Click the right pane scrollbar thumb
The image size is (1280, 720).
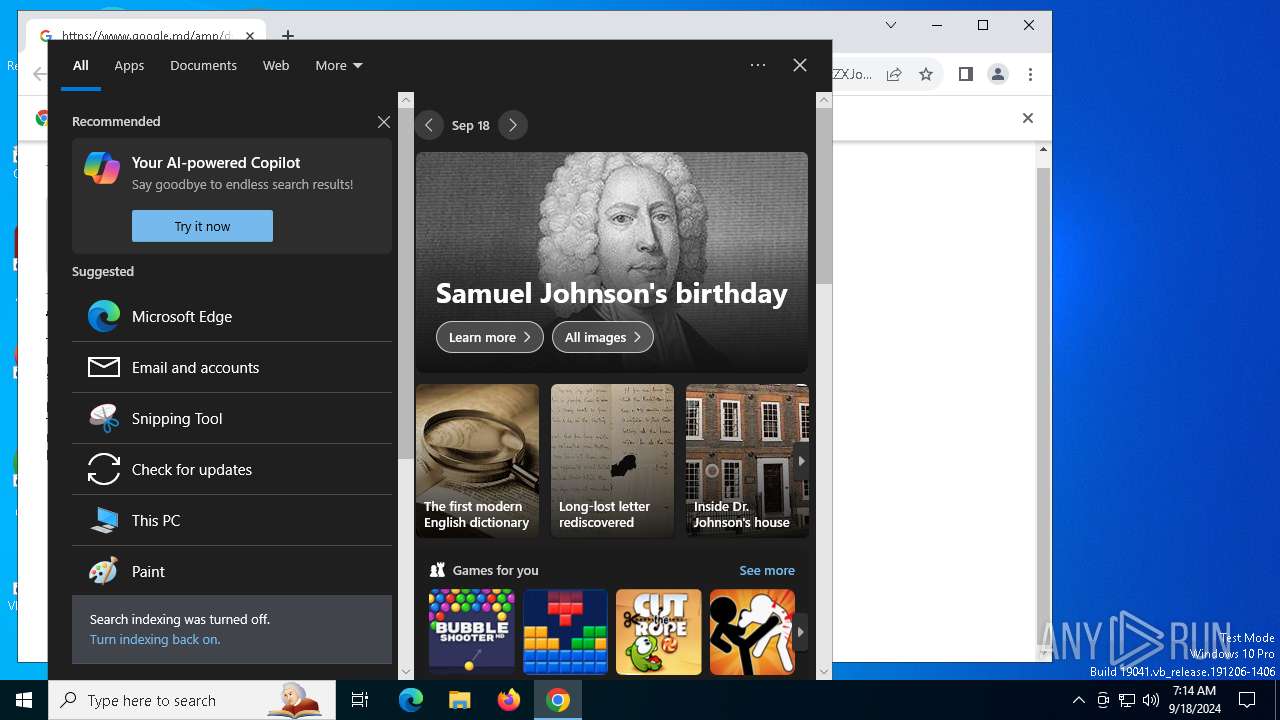pos(824,195)
